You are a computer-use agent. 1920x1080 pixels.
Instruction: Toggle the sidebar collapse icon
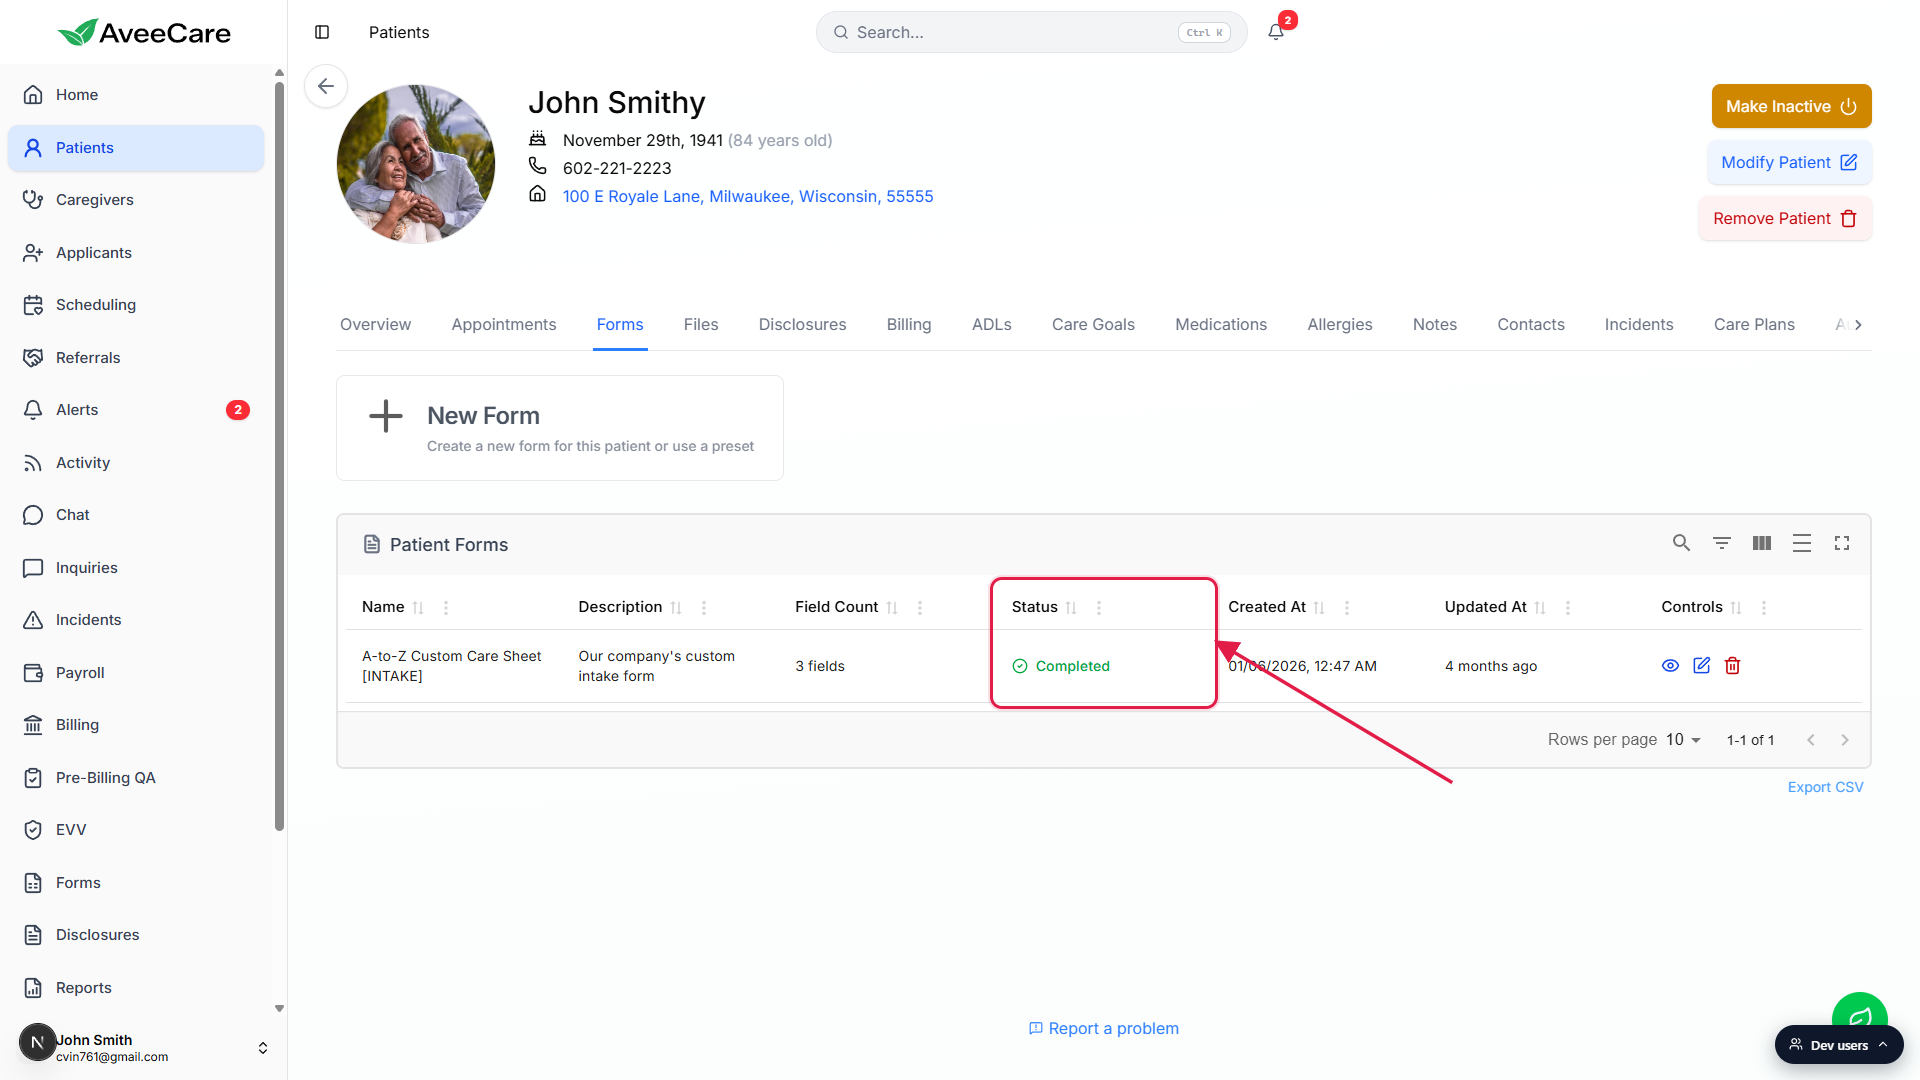point(322,32)
